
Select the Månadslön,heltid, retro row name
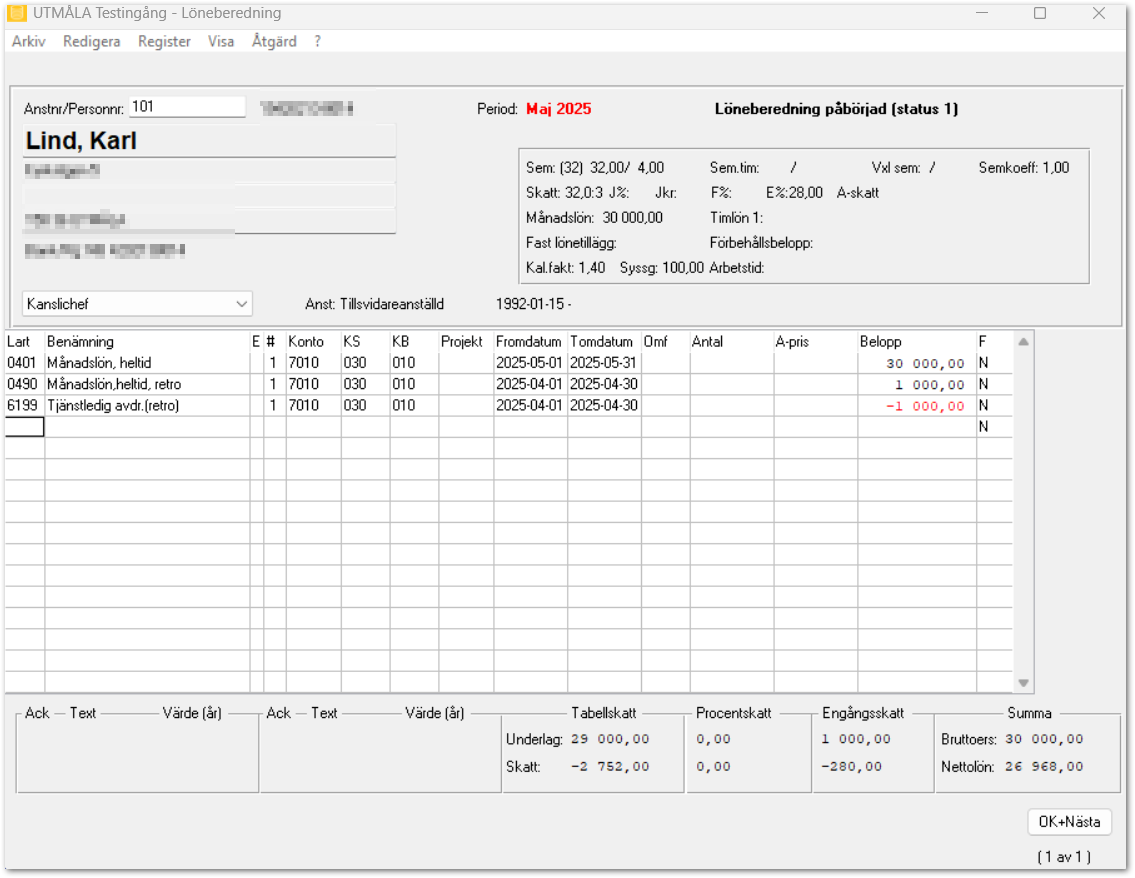click(x=114, y=384)
